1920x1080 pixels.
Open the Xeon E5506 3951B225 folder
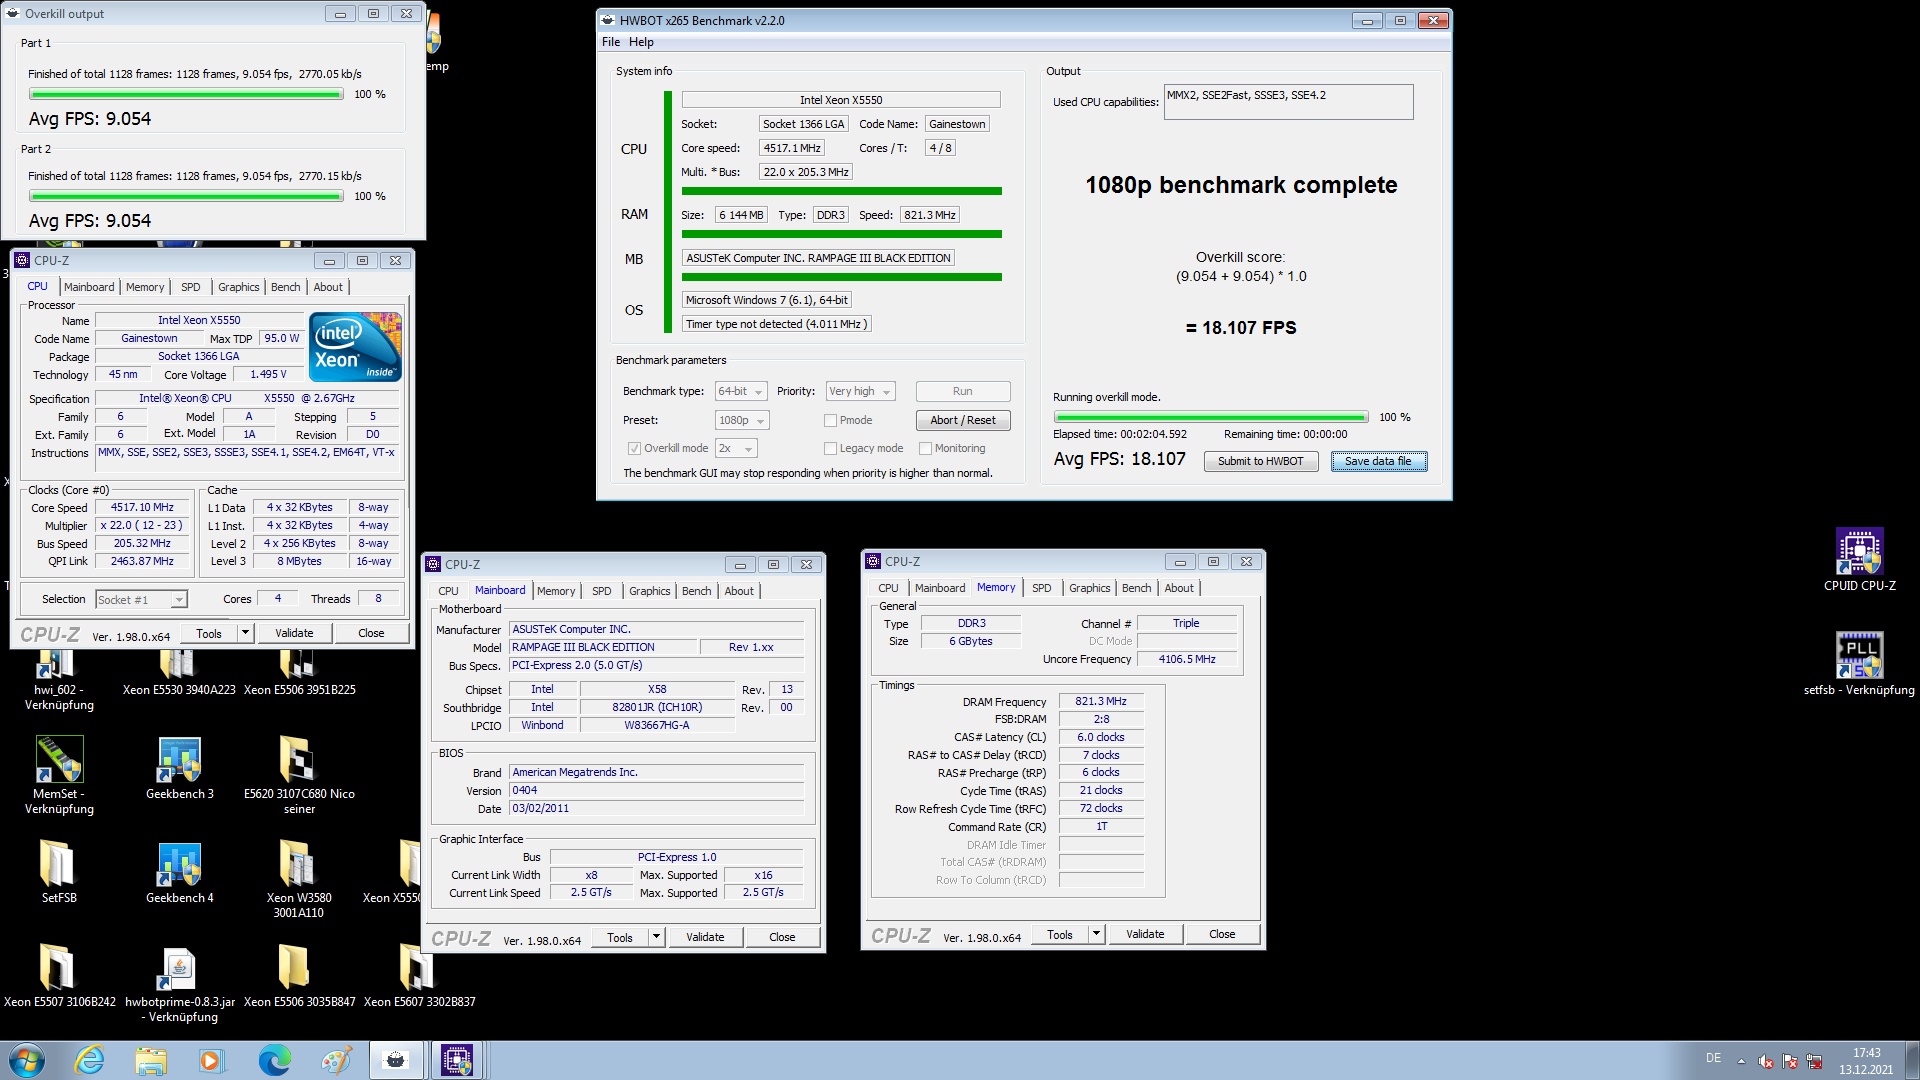point(299,674)
